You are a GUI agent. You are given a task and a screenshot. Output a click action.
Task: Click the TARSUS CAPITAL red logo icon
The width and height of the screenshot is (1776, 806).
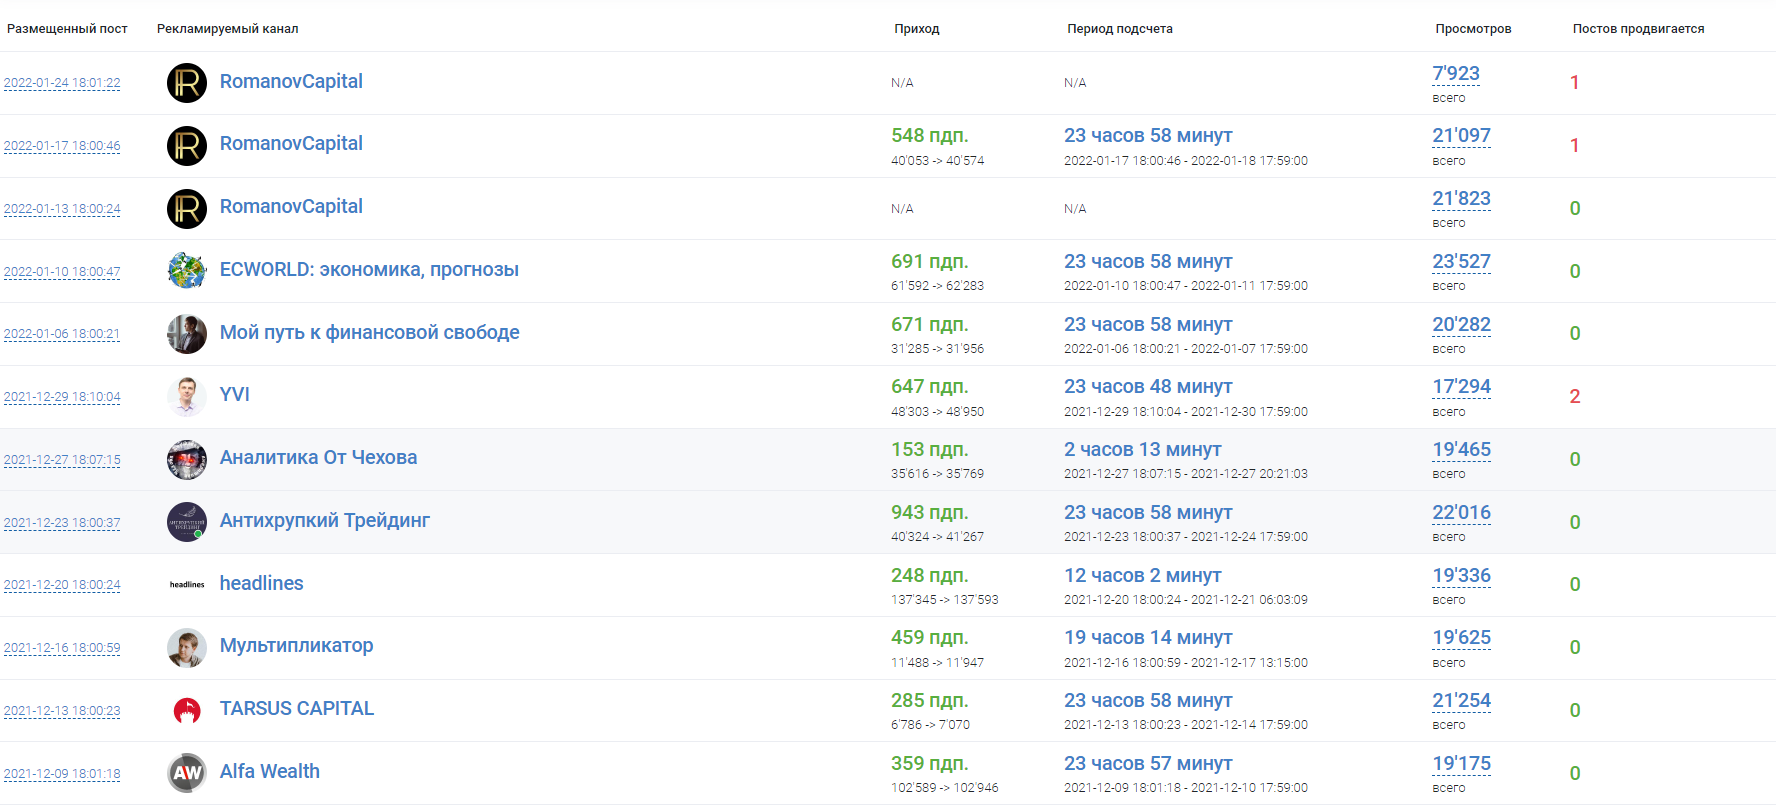187,710
